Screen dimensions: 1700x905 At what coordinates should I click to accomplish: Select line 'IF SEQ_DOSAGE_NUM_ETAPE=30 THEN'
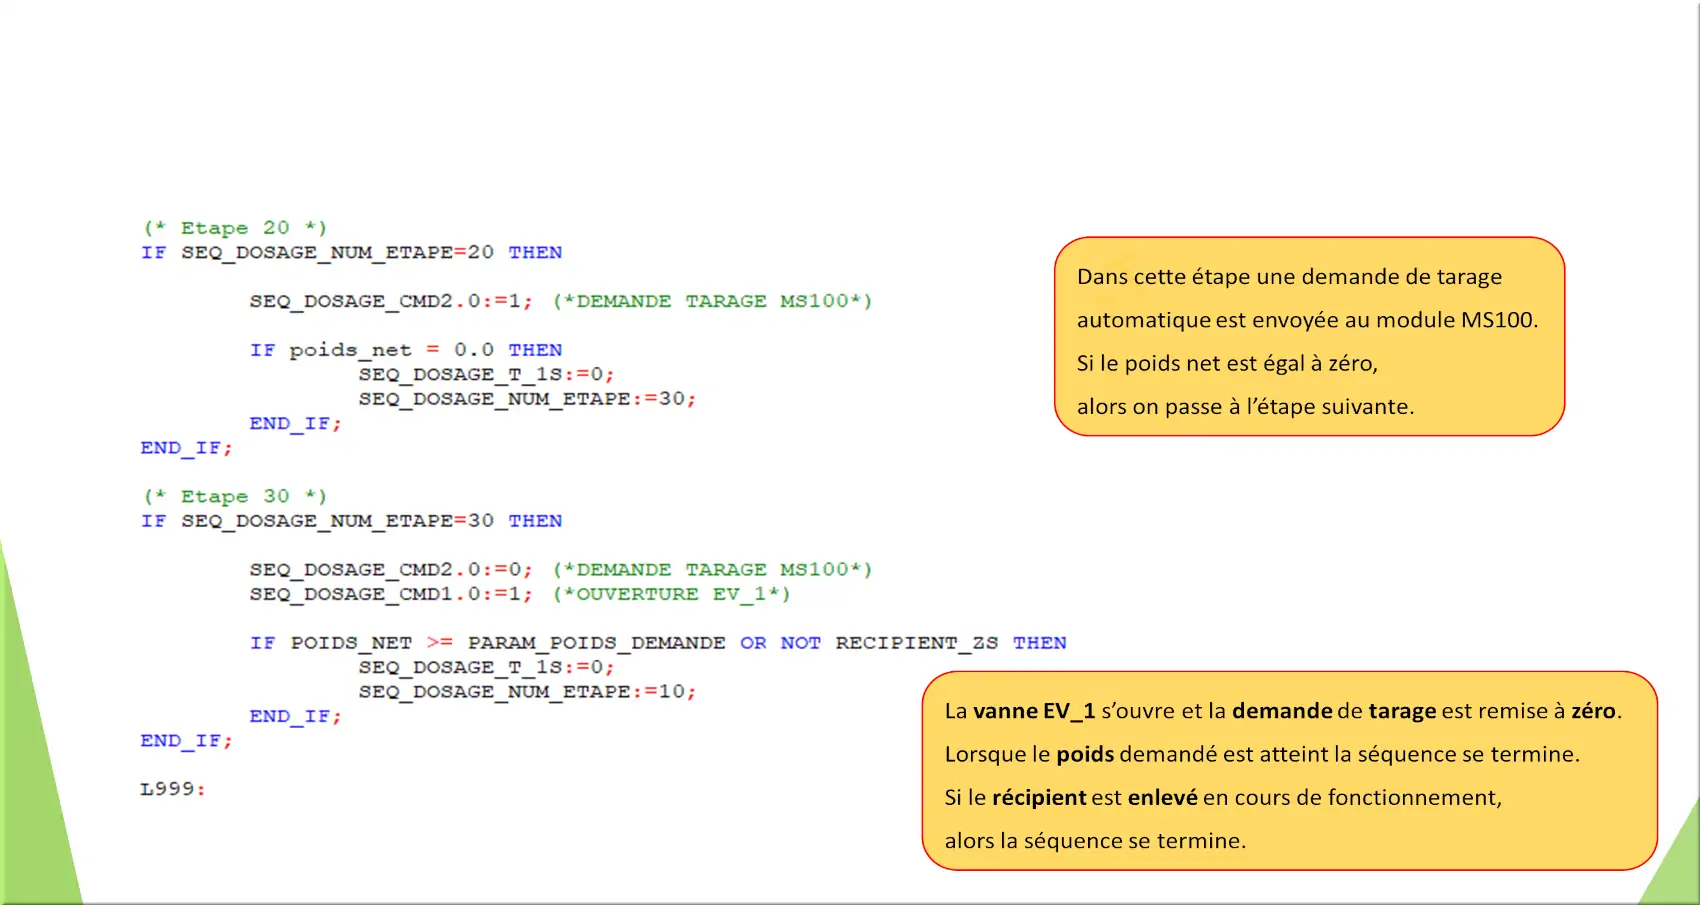click(351, 521)
